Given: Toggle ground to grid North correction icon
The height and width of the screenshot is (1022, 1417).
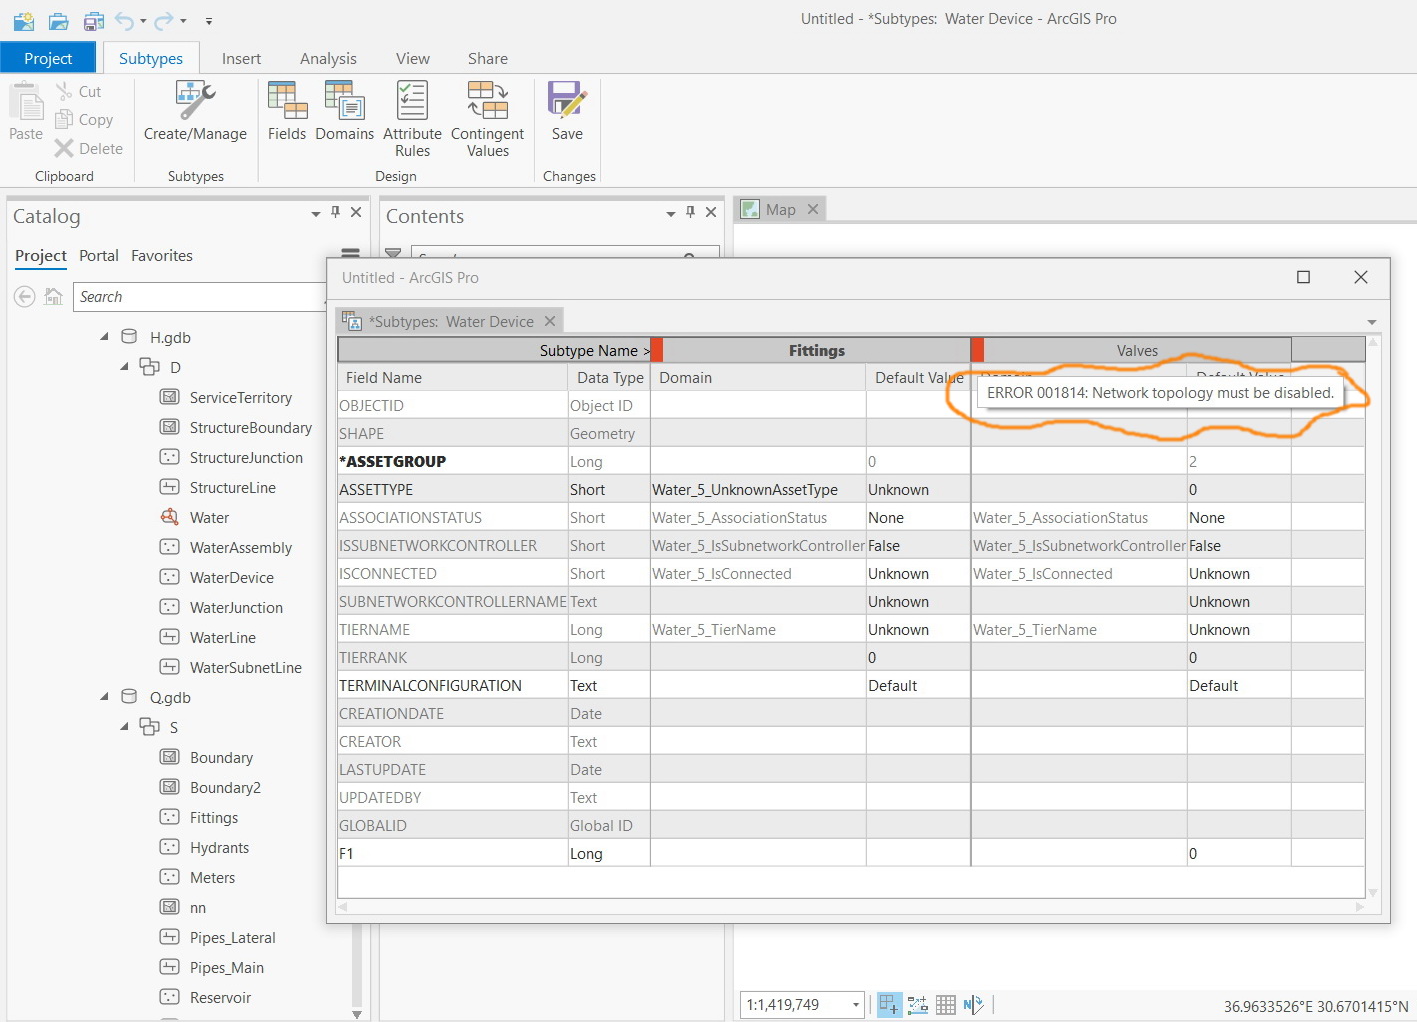Looking at the screenshot, I should click(x=973, y=1005).
